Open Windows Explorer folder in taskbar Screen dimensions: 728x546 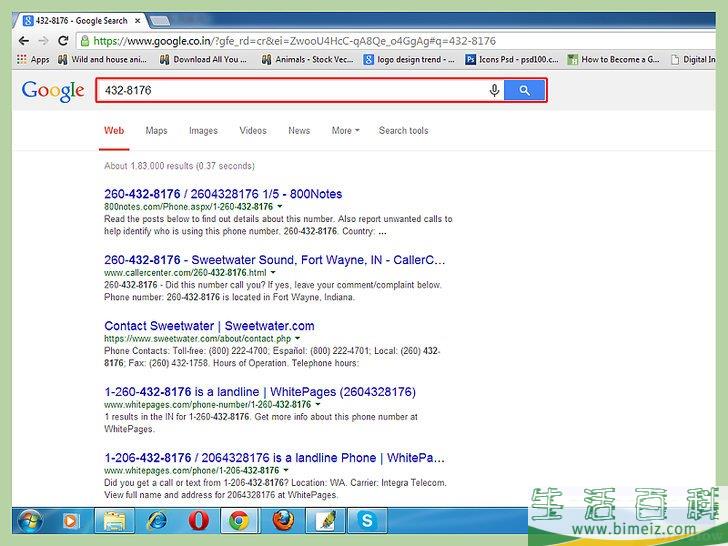pyautogui.click(x=114, y=521)
